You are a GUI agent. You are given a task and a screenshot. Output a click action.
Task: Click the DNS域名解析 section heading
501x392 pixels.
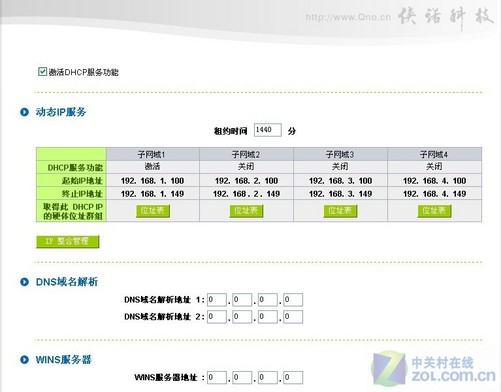pyautogui.click(x=67, y=282)
